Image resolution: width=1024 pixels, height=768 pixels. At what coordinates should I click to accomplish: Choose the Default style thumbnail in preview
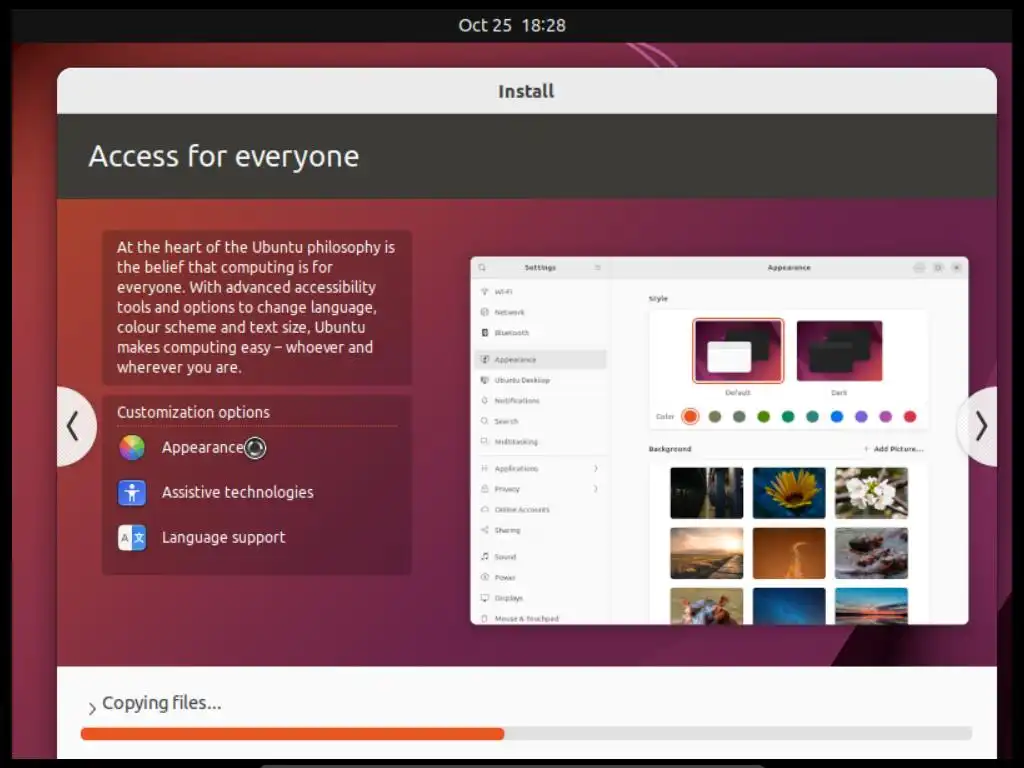tap(738, 351)
